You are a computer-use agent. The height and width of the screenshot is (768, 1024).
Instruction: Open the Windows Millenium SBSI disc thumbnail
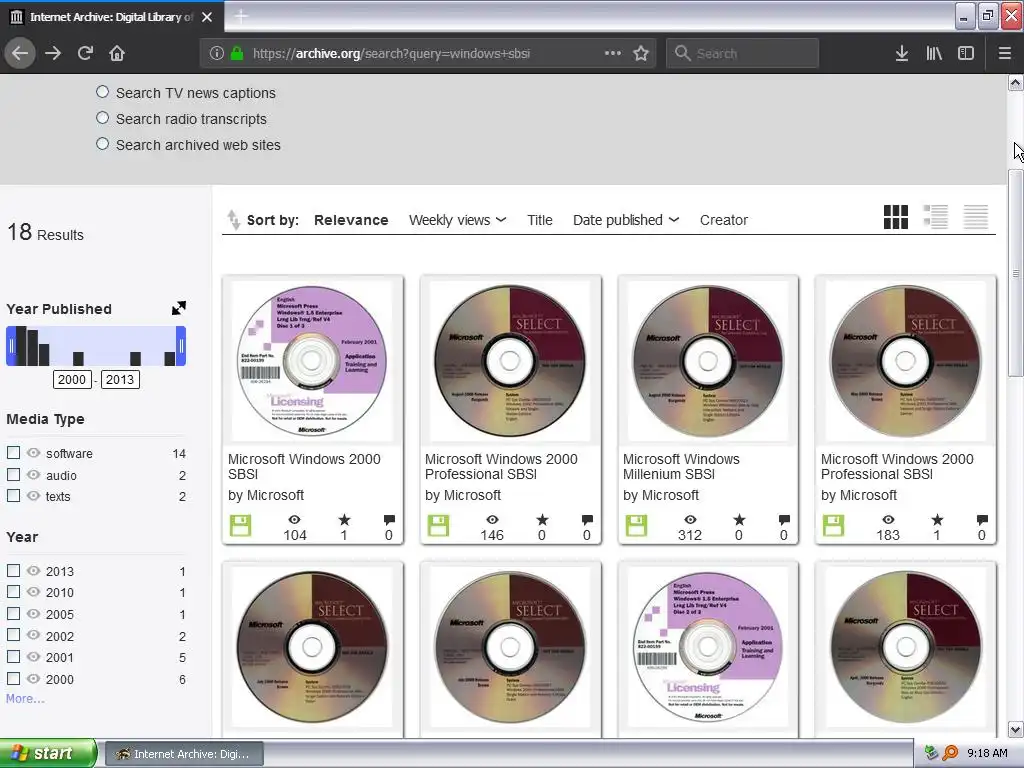[x=708, y=360]
